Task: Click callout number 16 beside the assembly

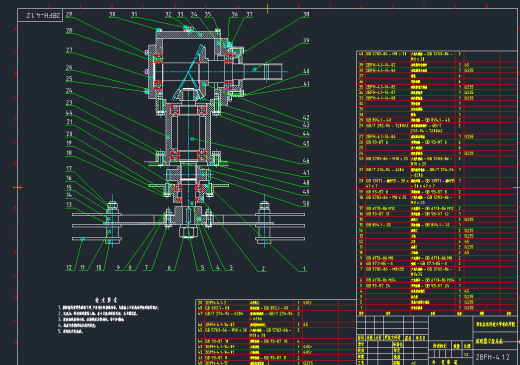Action: click(69, 178)
